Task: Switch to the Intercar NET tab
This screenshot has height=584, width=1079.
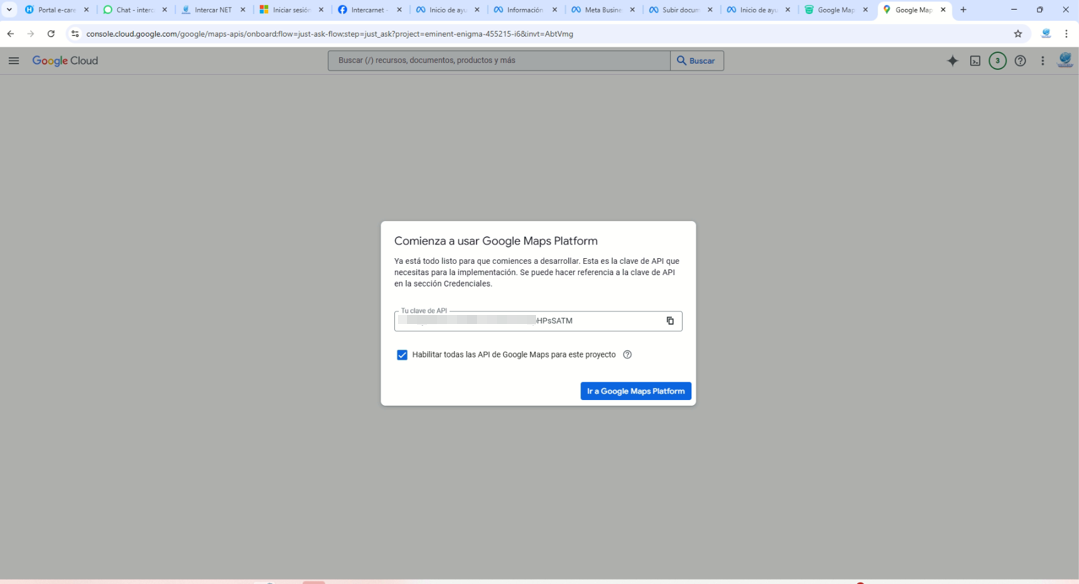Action: pos(213,10)
